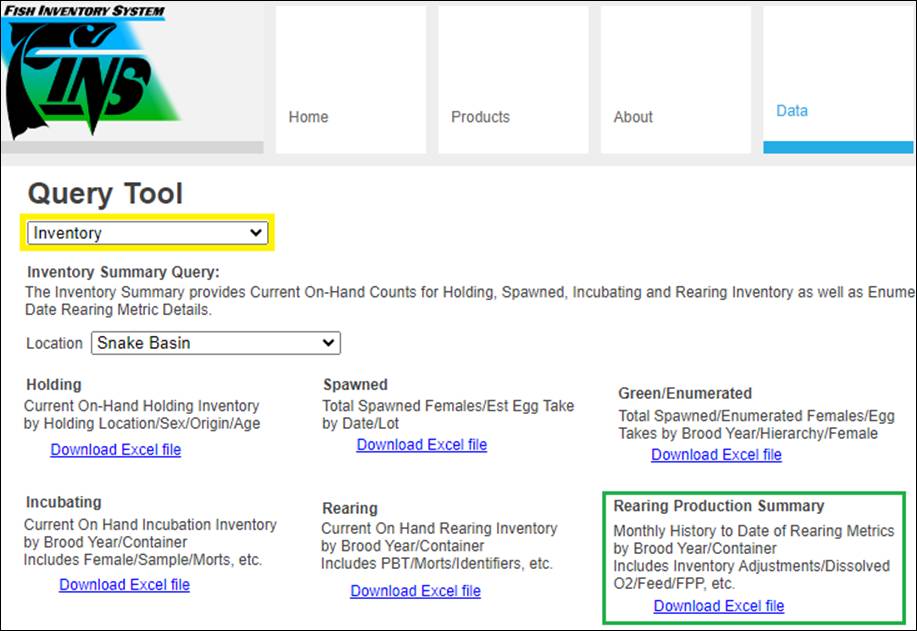Viewport: 917px width, 631px height.
Task: Download the Incubating inventory Excel file
Action: [124, 585]
